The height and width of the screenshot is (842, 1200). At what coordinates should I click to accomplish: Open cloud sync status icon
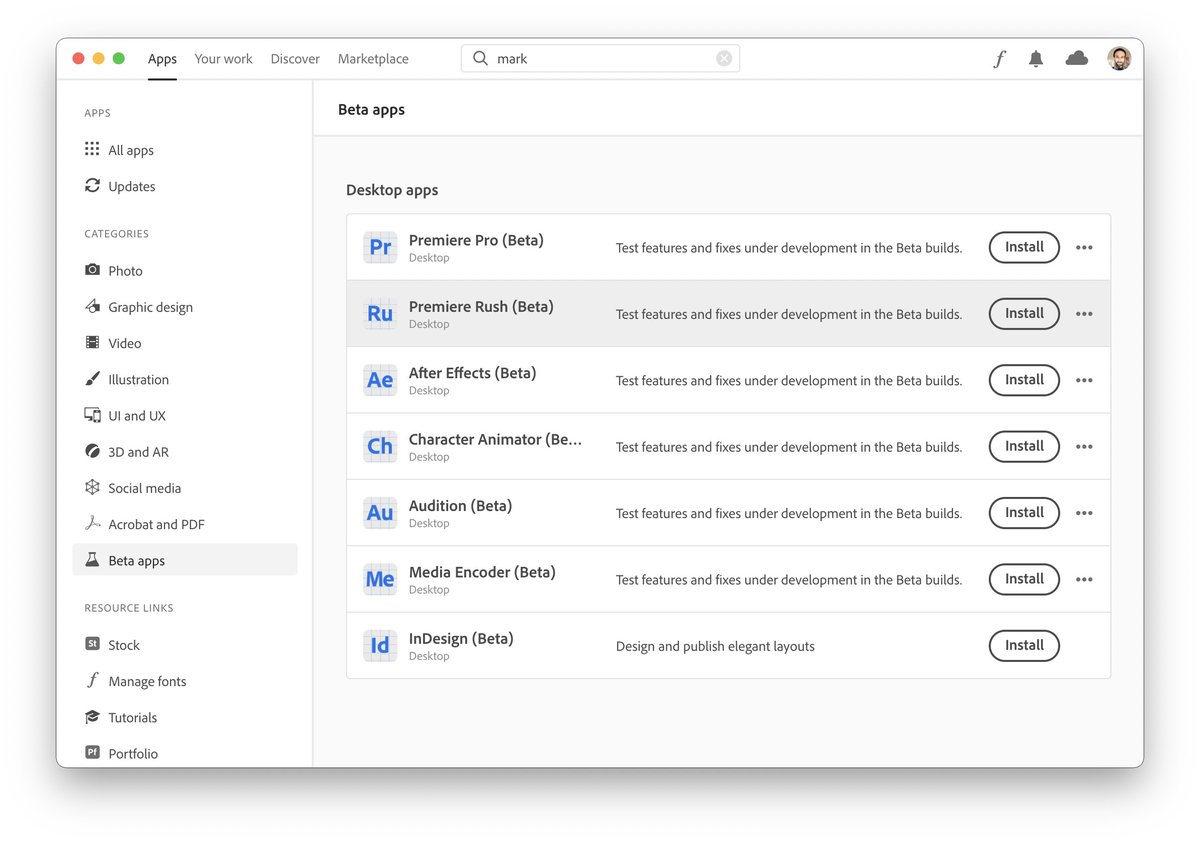coord(1077,59)
